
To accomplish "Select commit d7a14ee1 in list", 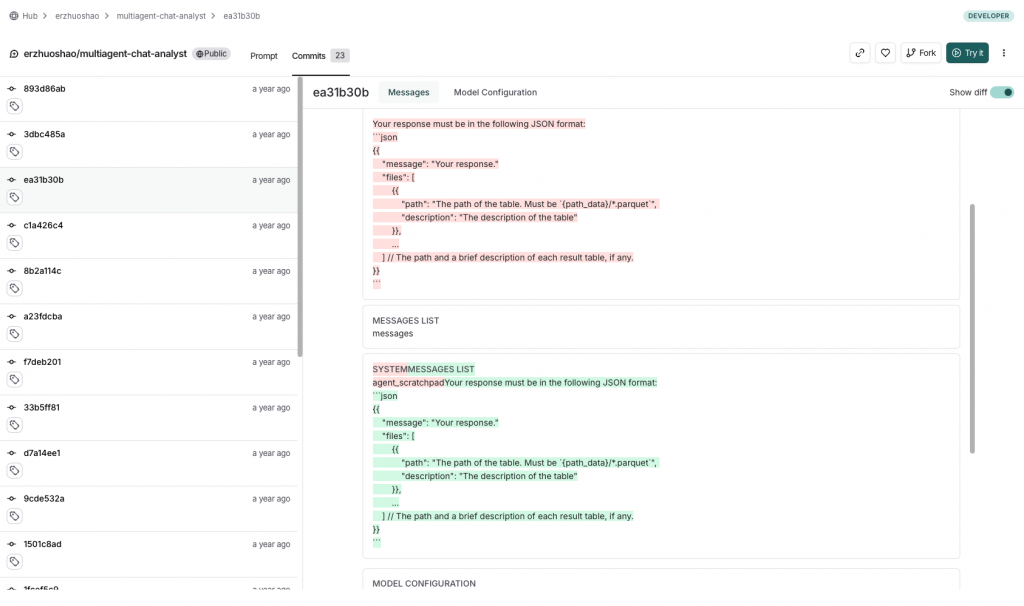I will point(148,463).
